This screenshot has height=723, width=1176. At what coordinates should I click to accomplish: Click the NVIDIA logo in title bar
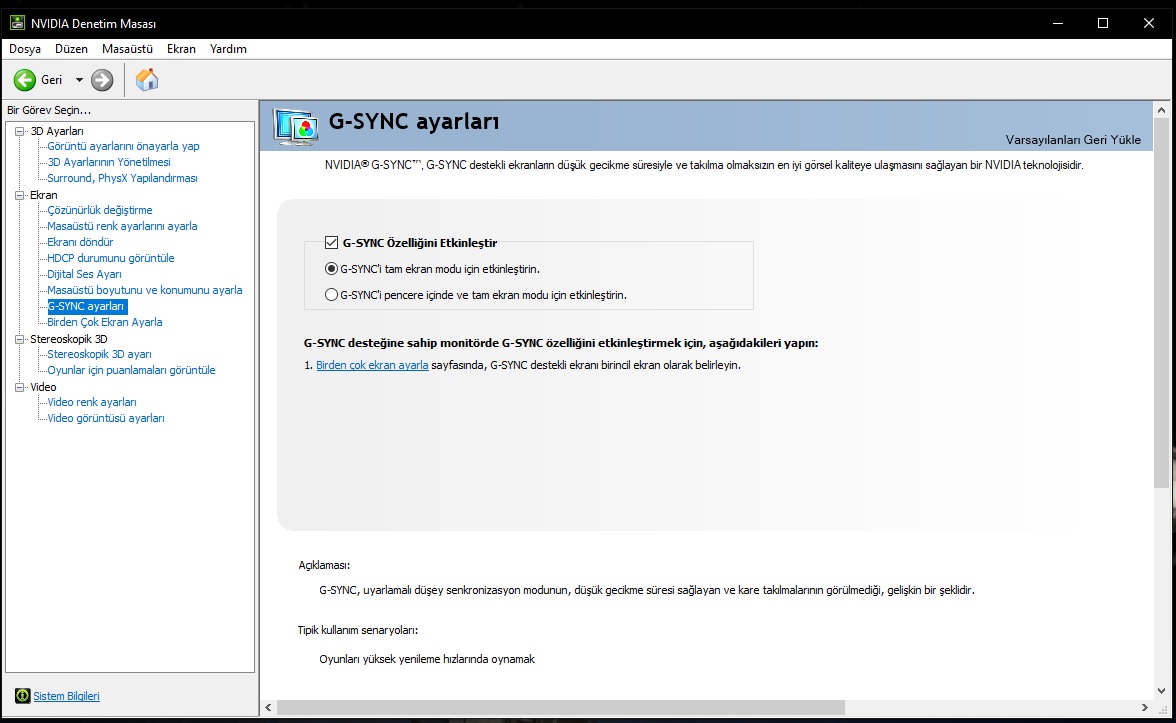(16, 23)
